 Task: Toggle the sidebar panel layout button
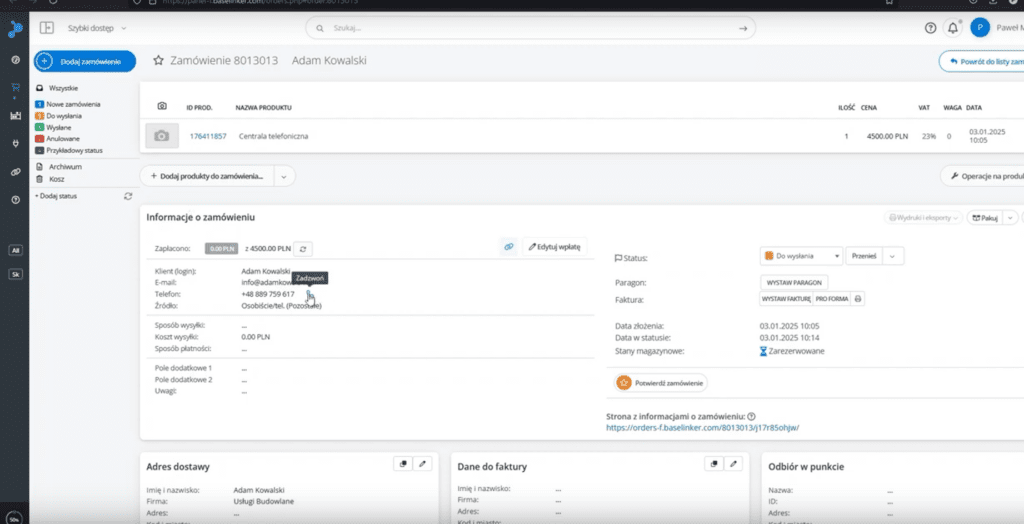click(46, 28)
